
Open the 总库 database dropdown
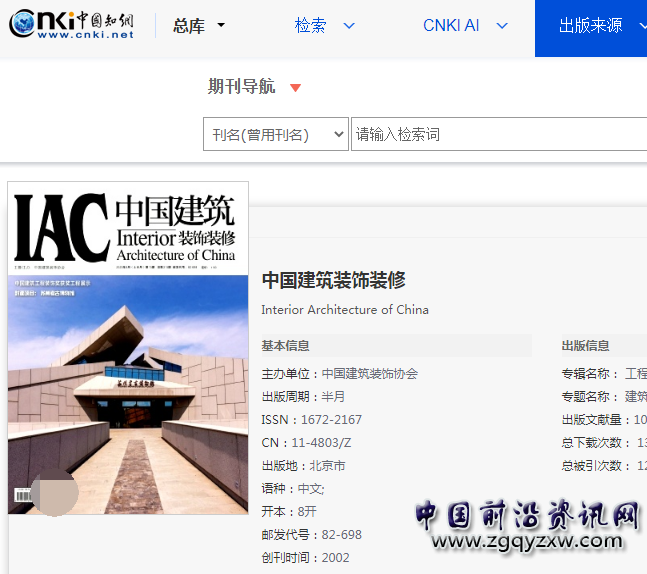click(x=199, y=26)
